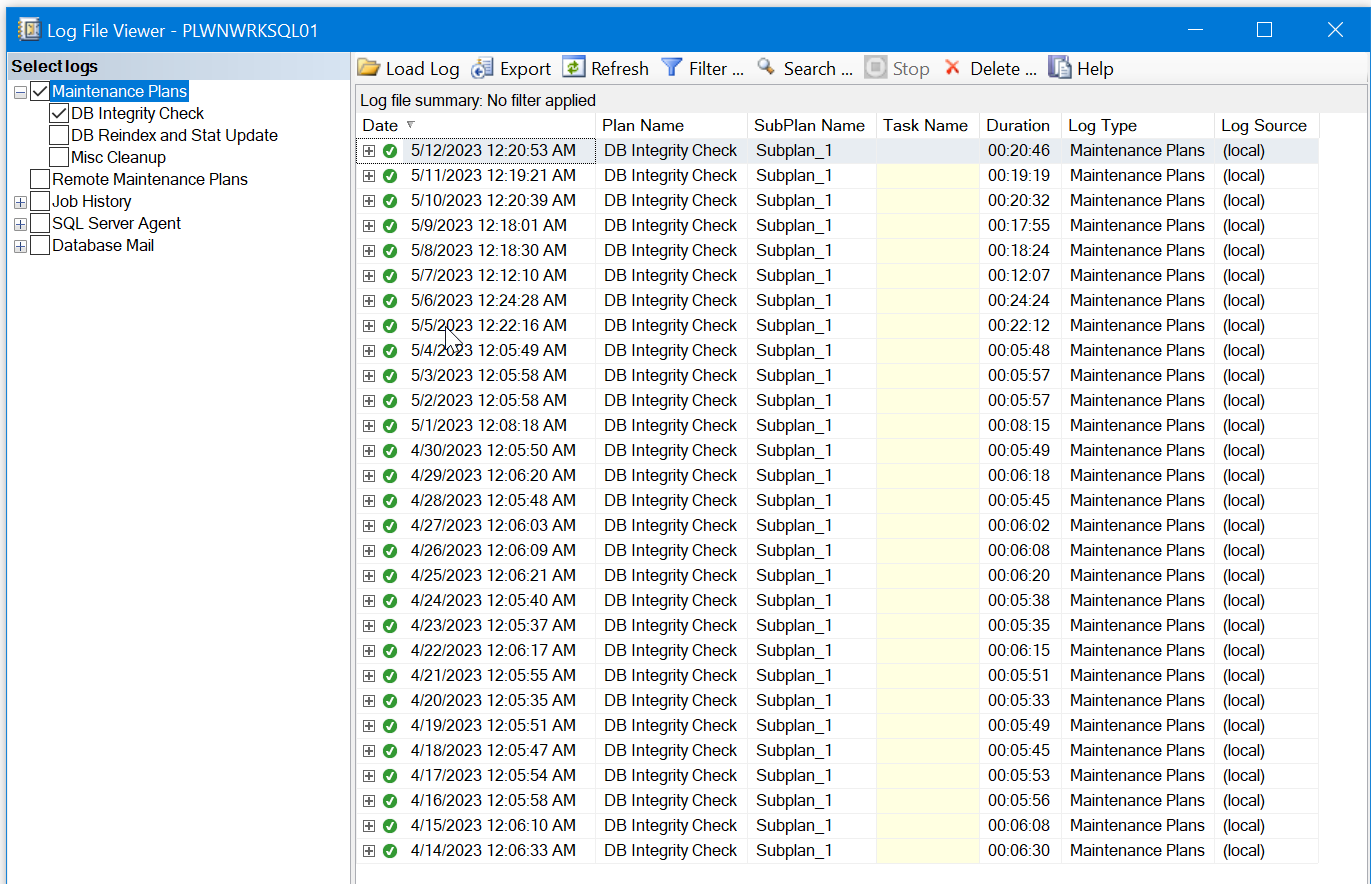1371x884 pixels.
Task: Click the Search magnifier icon
Action: coord(766,67)
